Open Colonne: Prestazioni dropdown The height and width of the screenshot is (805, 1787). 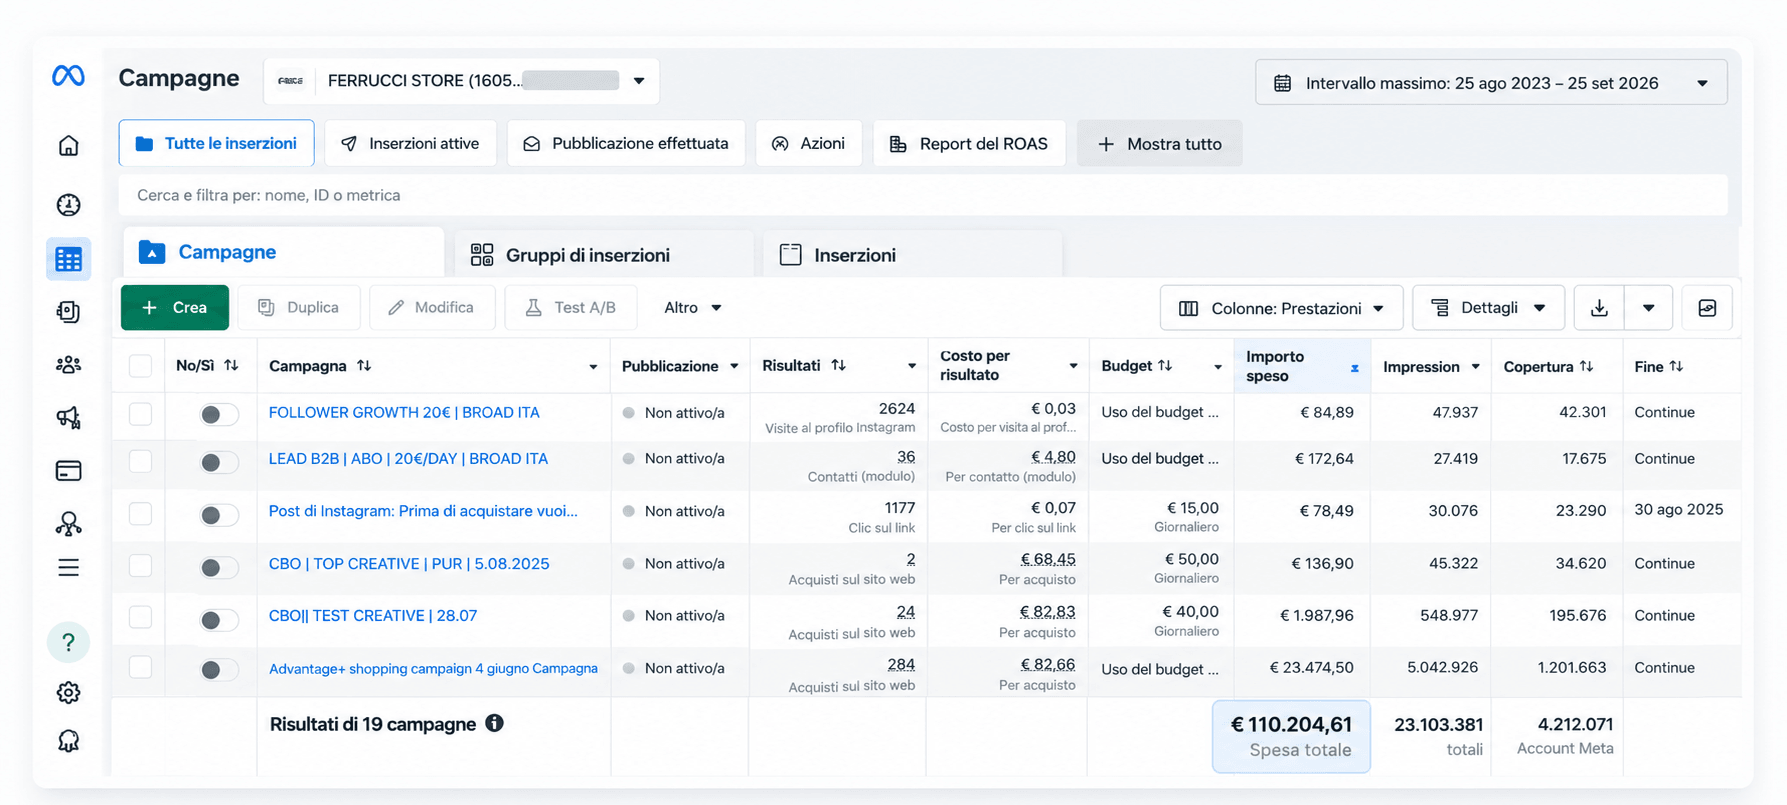pyautogui.click(x=1281, y=308)
